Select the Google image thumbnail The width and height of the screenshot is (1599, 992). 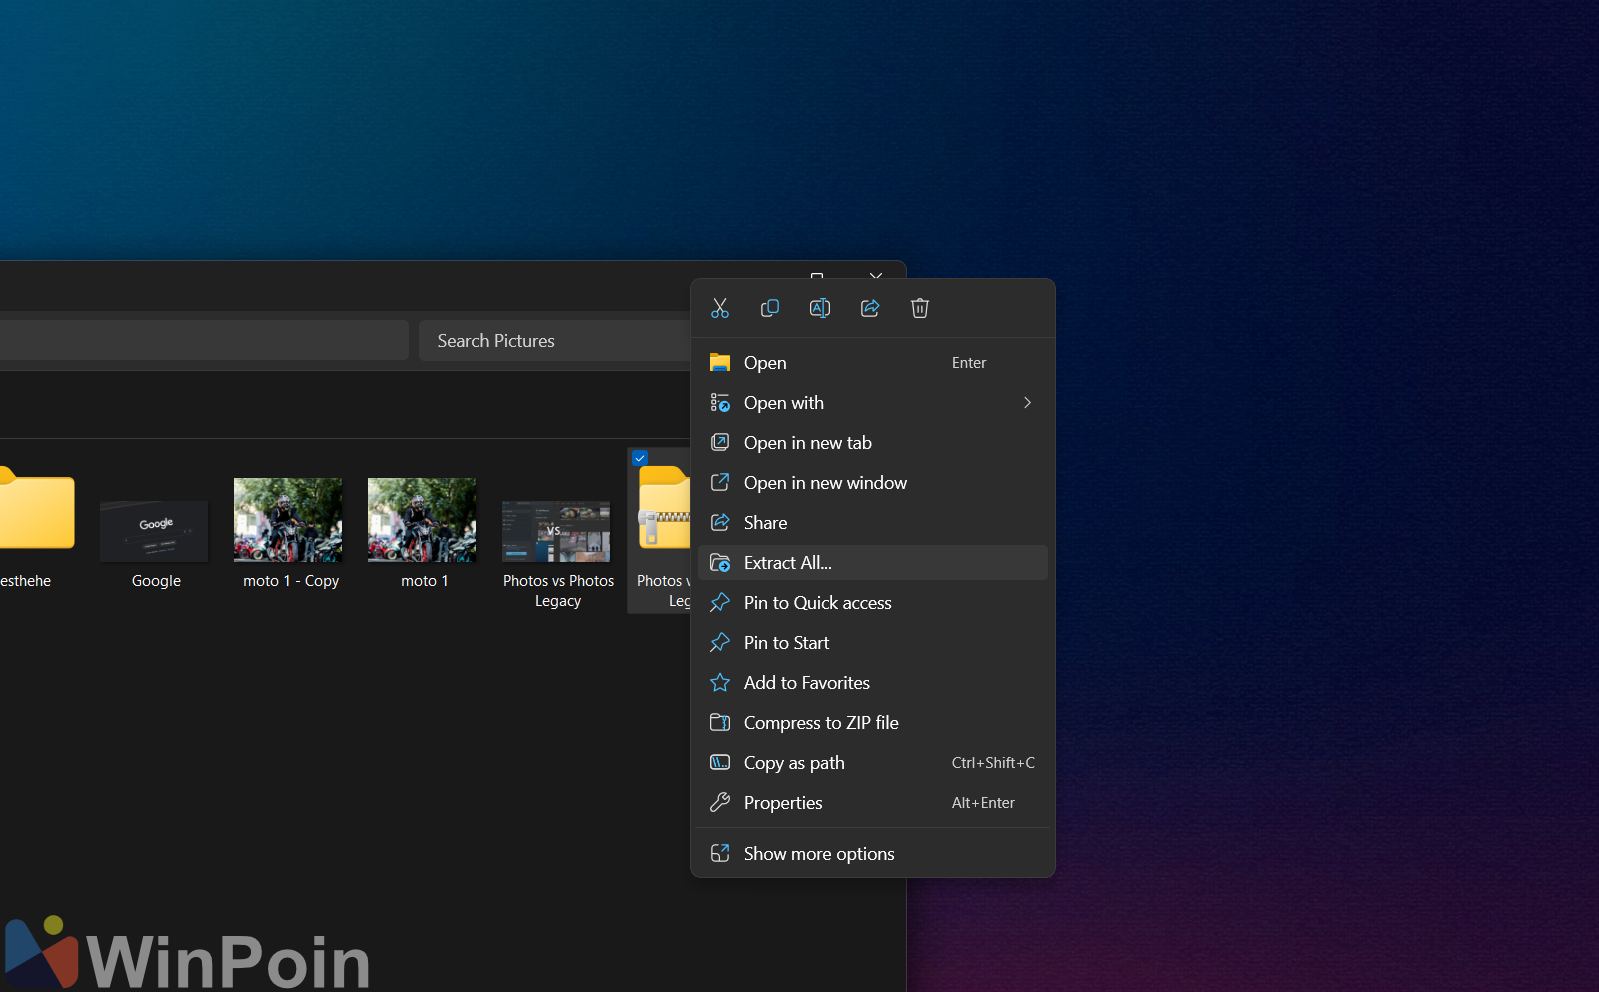point(155,531)
